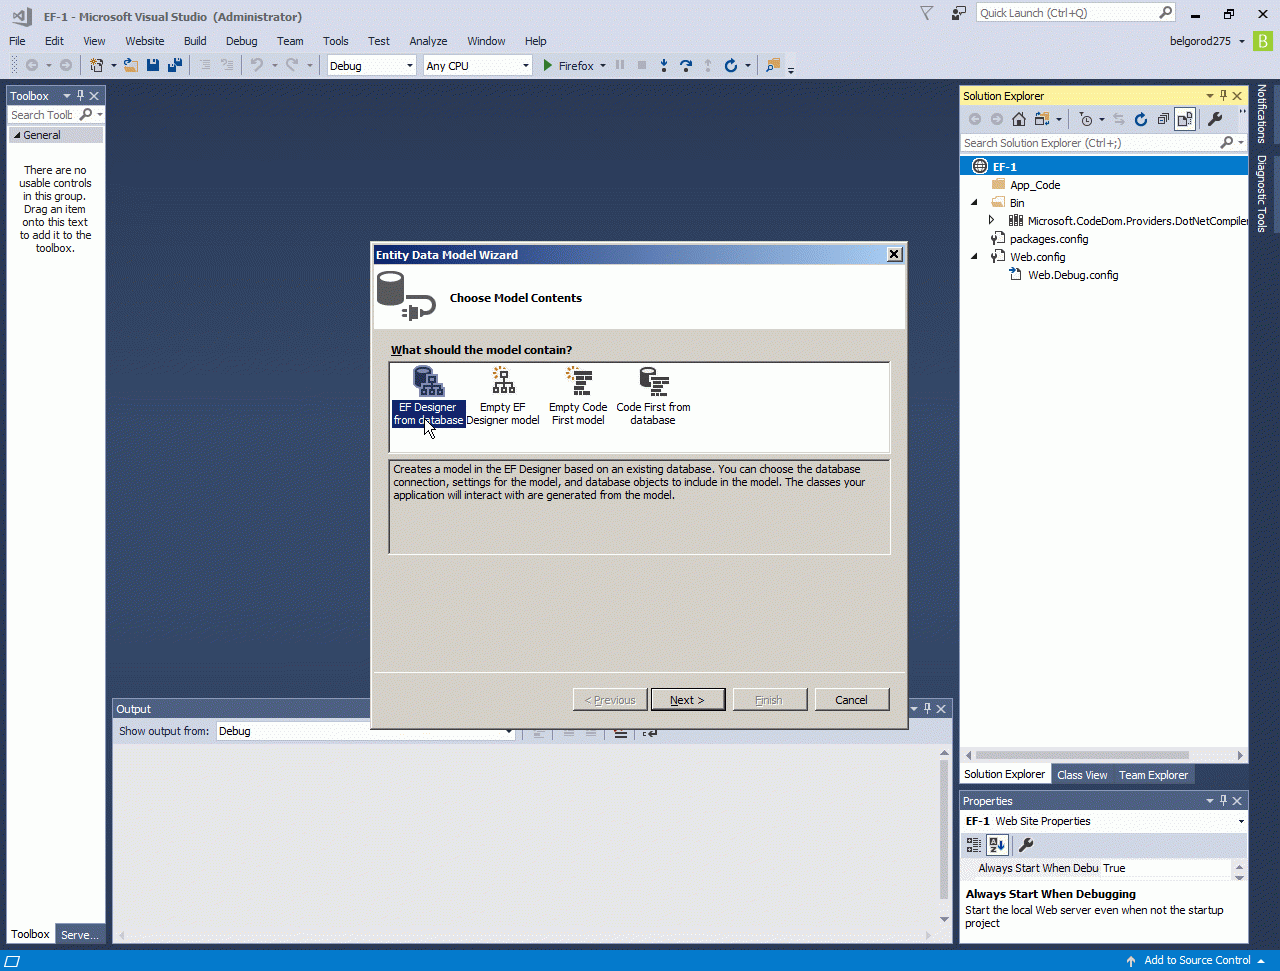Select App_Code folder in Solution Explorer
Image resolution: width=1280 pixels, height=971 pixels.
click(1035, 185)
